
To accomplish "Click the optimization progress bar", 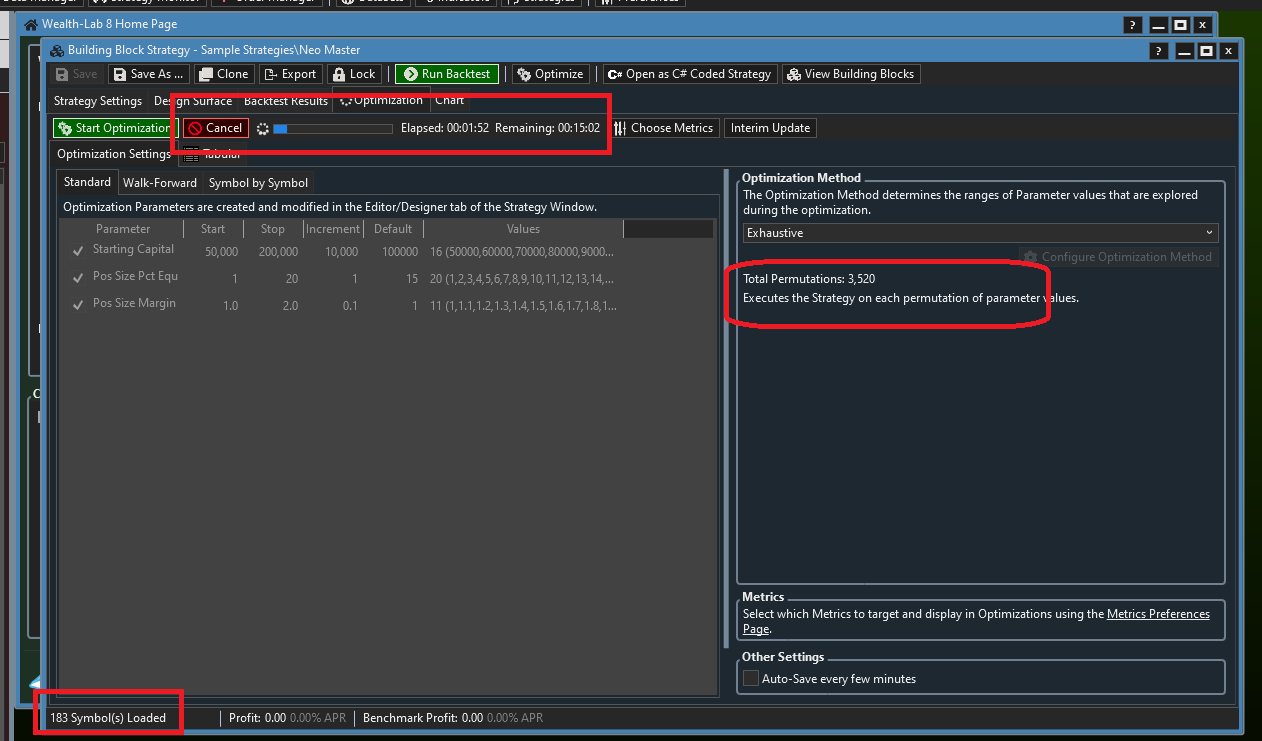I will click(x=332, y=129).
